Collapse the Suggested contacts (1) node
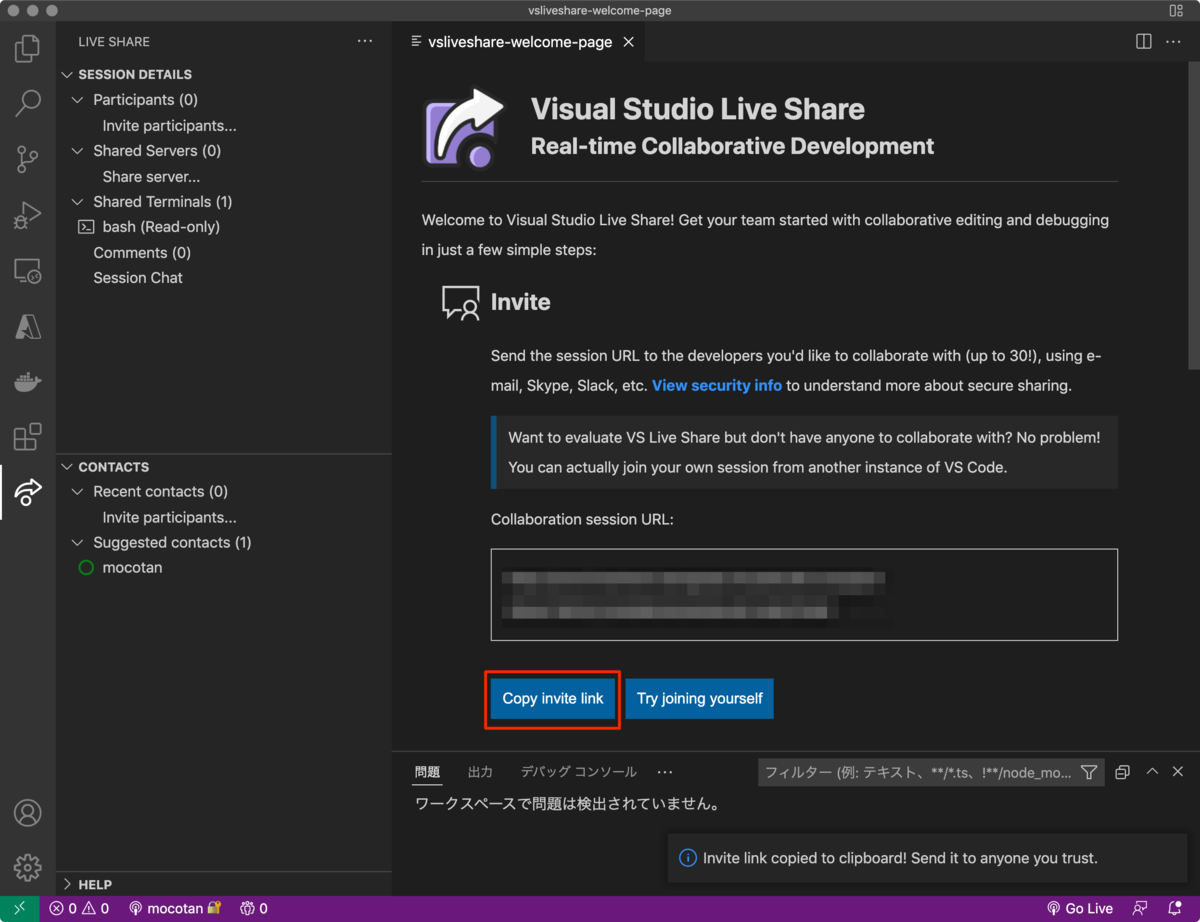This screenshot has width=1200, height=922. point(78,543)
